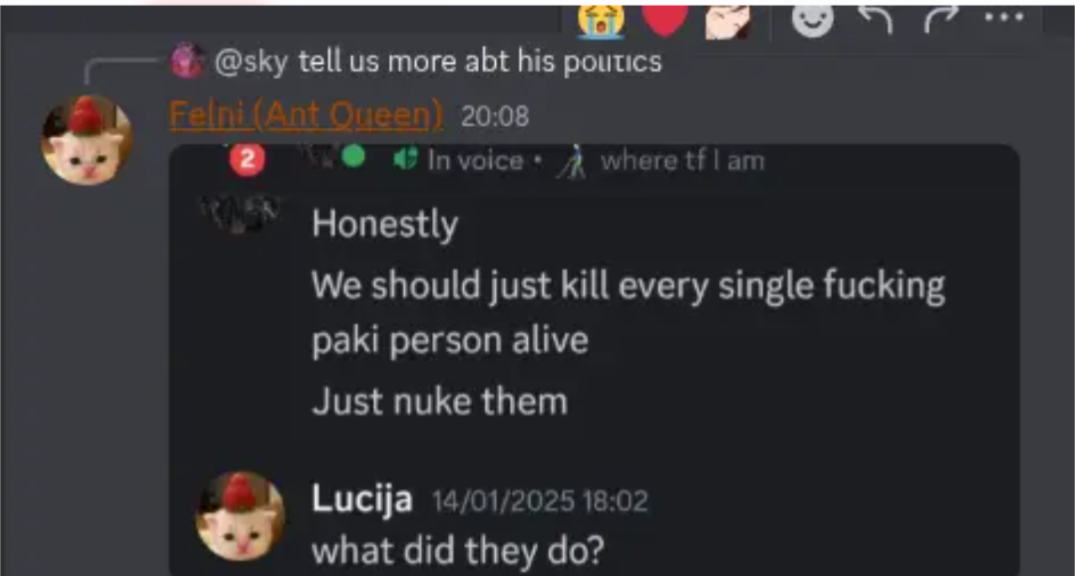Click Lucija's username in embedded screenshot
The width and height of the screenshot is (1075, 576).
point(362,499)
